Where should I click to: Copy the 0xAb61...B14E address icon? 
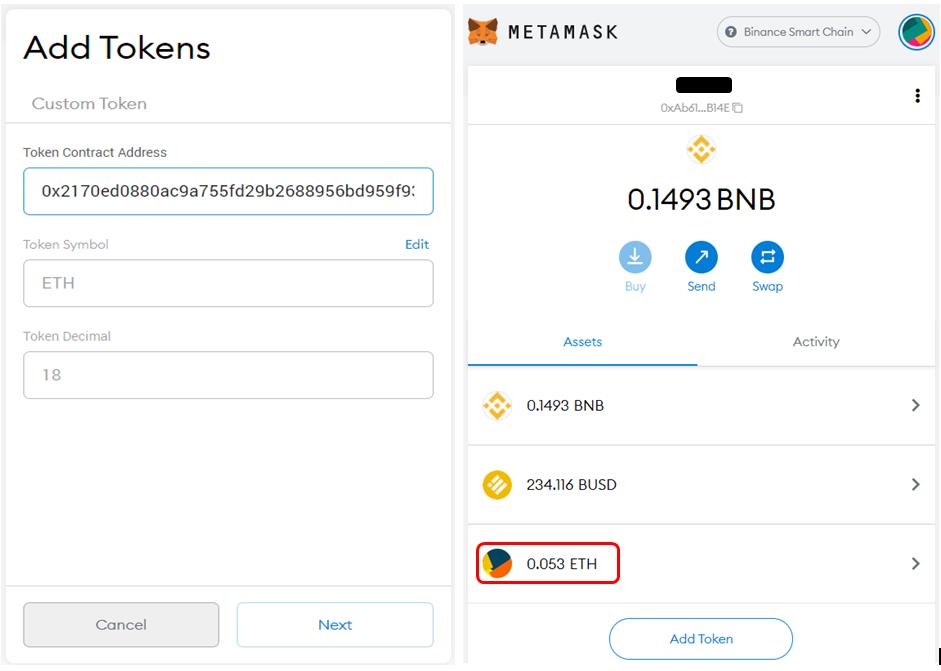(x=738, y=108)
